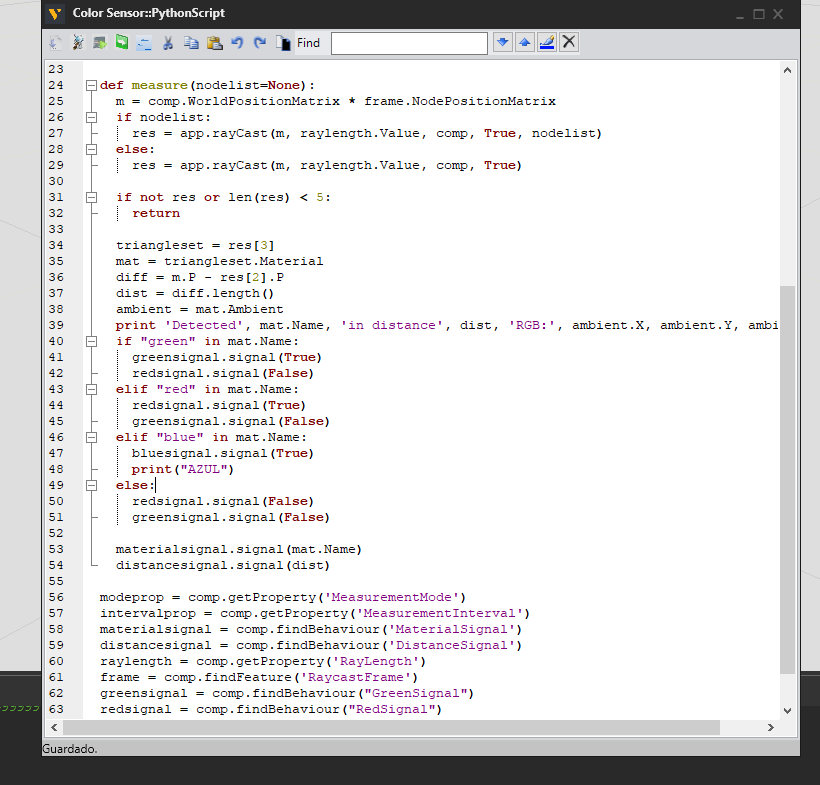820x785 pixels.
Task: Click the Cut scissors icon
Action: (168, 42)
